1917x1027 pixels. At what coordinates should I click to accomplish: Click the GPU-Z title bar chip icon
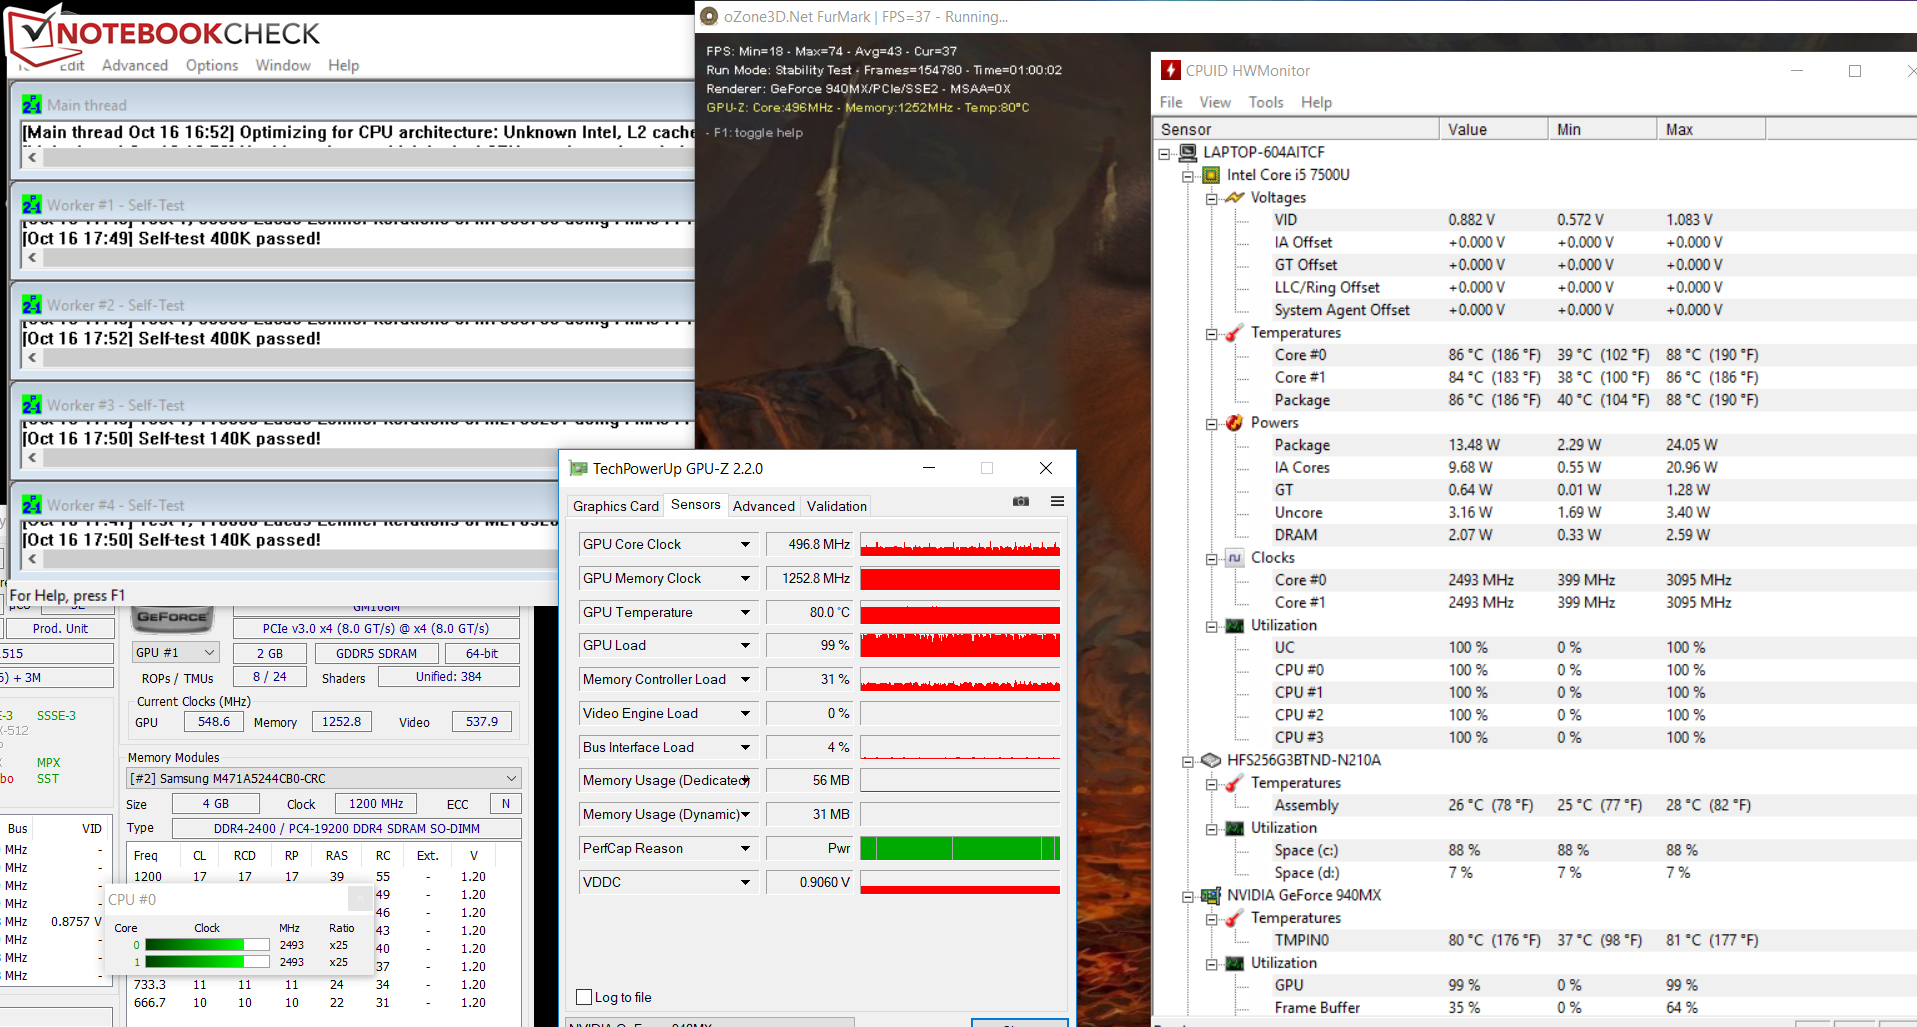[x=578, y=468]
